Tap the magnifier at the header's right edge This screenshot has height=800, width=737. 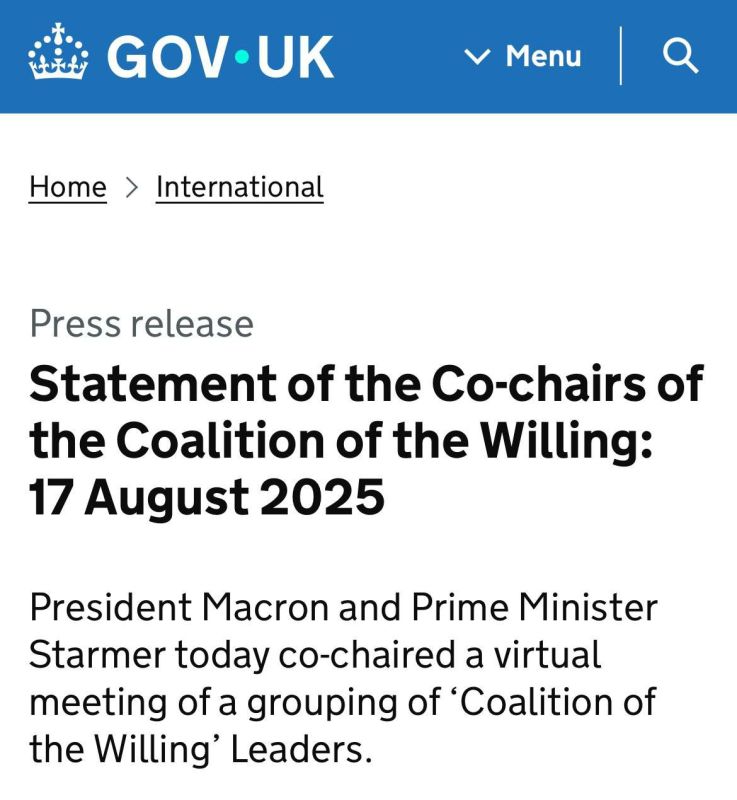point(682,57)
